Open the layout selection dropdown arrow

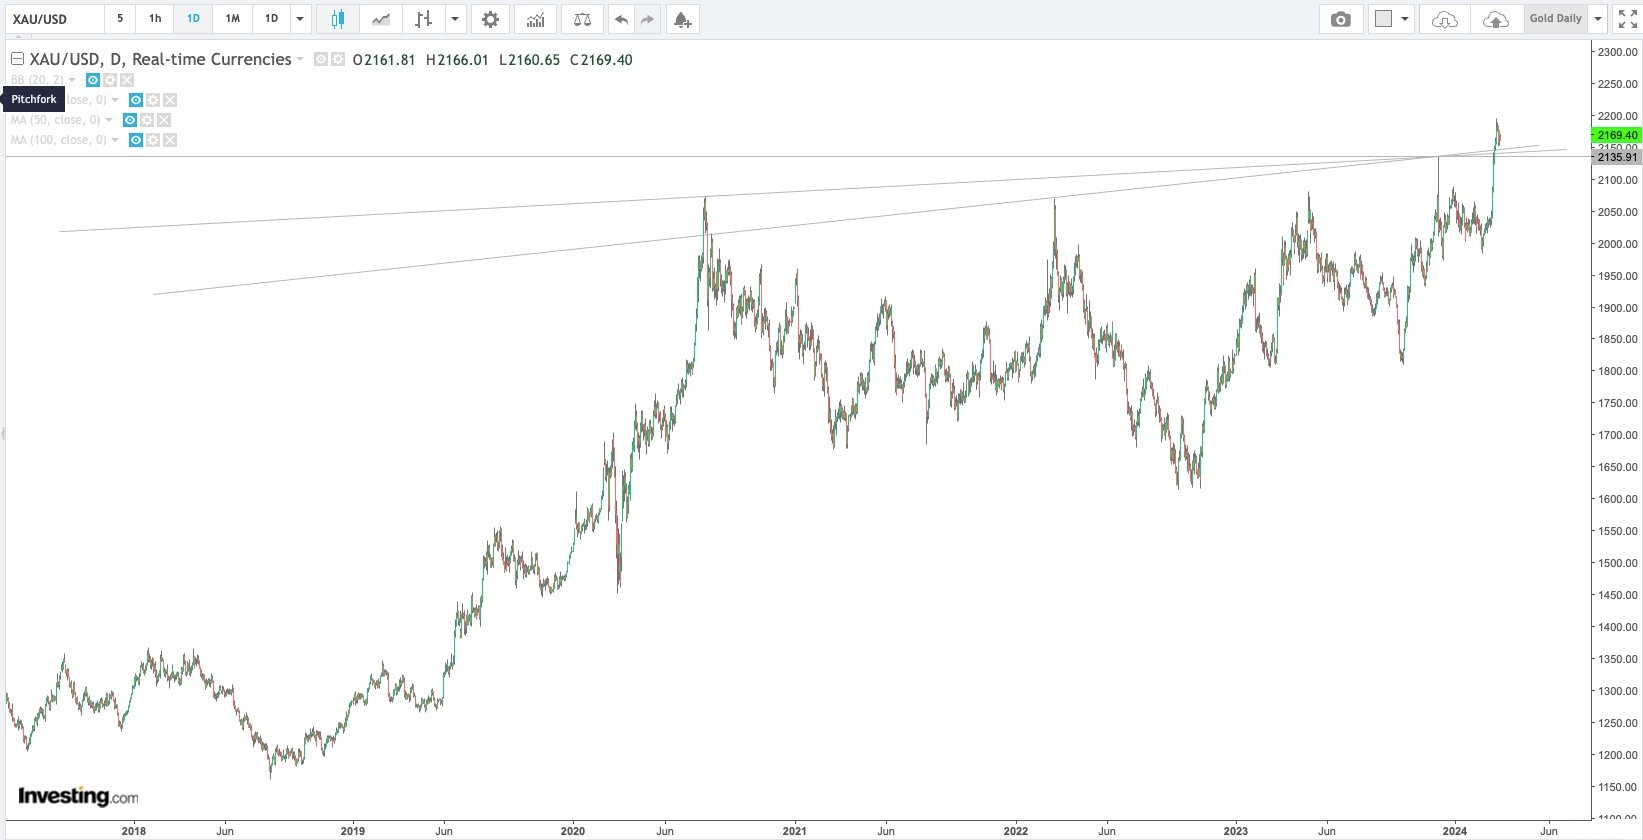click(1406, 19)
